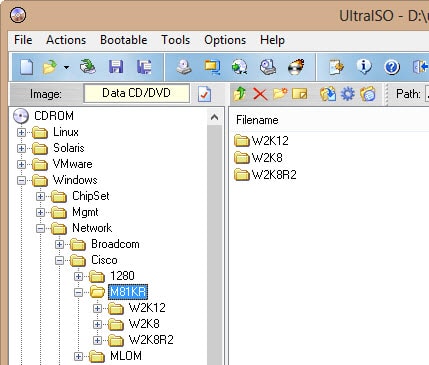Expand the Linux folder node
Image resolution: width=429 pixels, height=365 pixels.
tap(21, 132)
